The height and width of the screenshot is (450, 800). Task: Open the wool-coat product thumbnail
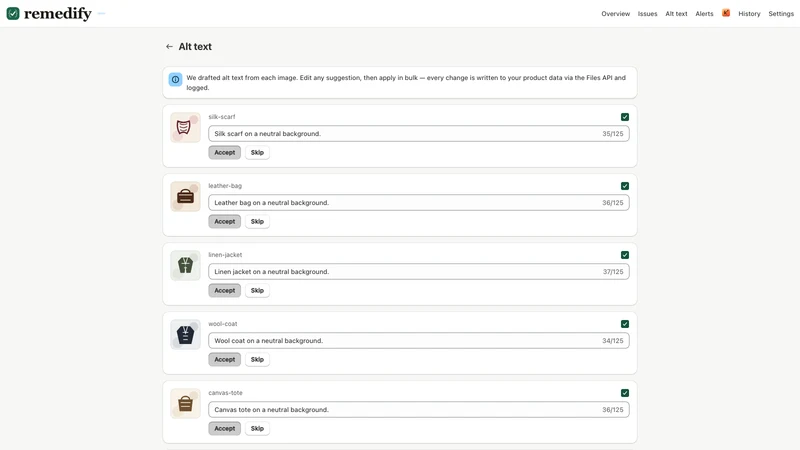(x=185, y=334)
